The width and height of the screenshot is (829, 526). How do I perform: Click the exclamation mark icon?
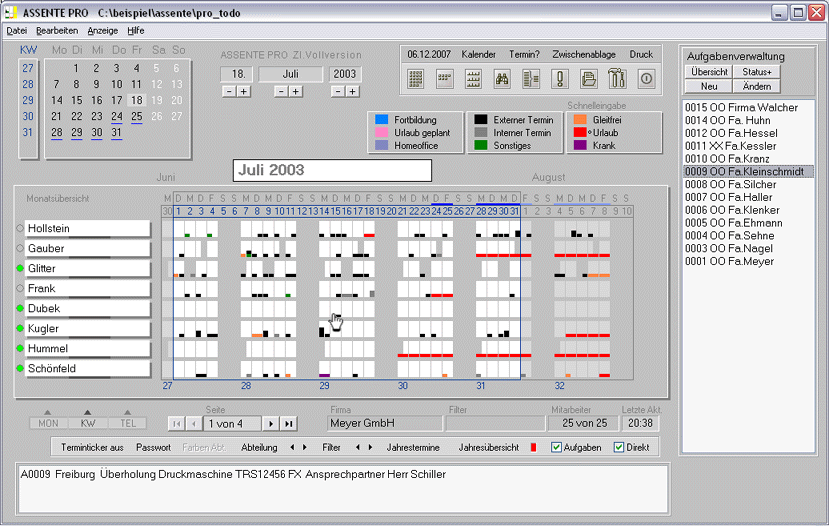click(x=560, y=79)
